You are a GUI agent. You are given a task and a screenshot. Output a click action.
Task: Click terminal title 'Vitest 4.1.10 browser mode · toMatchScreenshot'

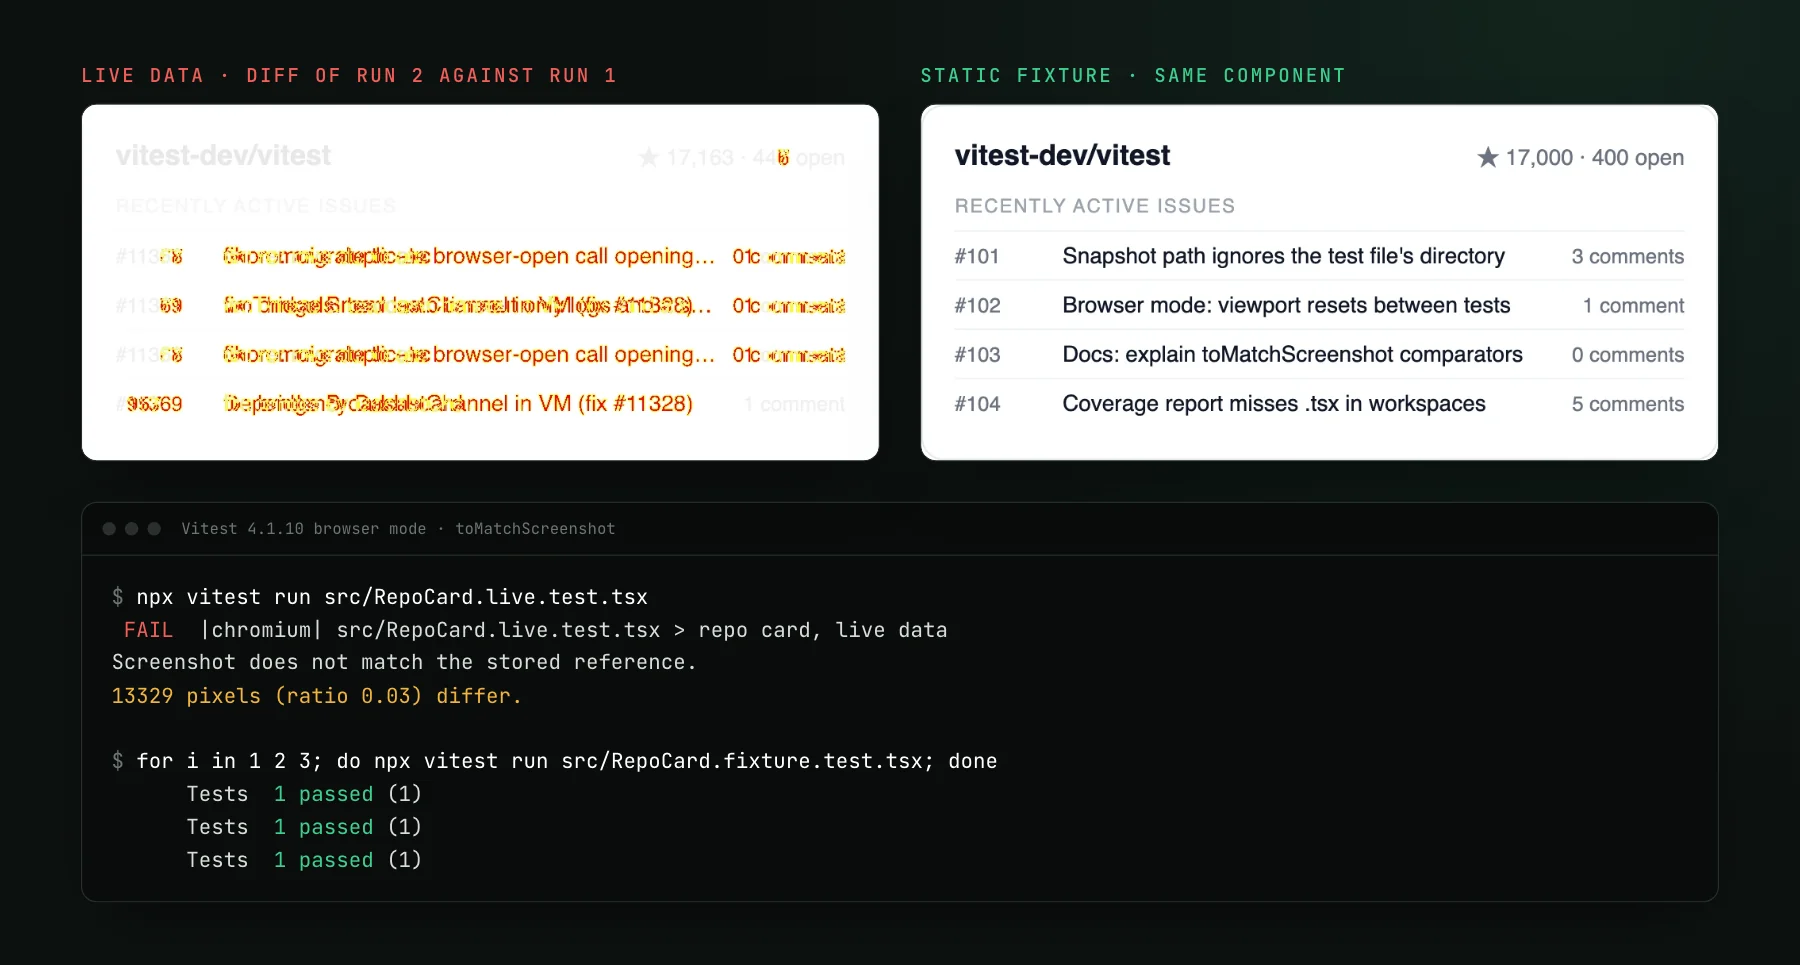[398, 528]
